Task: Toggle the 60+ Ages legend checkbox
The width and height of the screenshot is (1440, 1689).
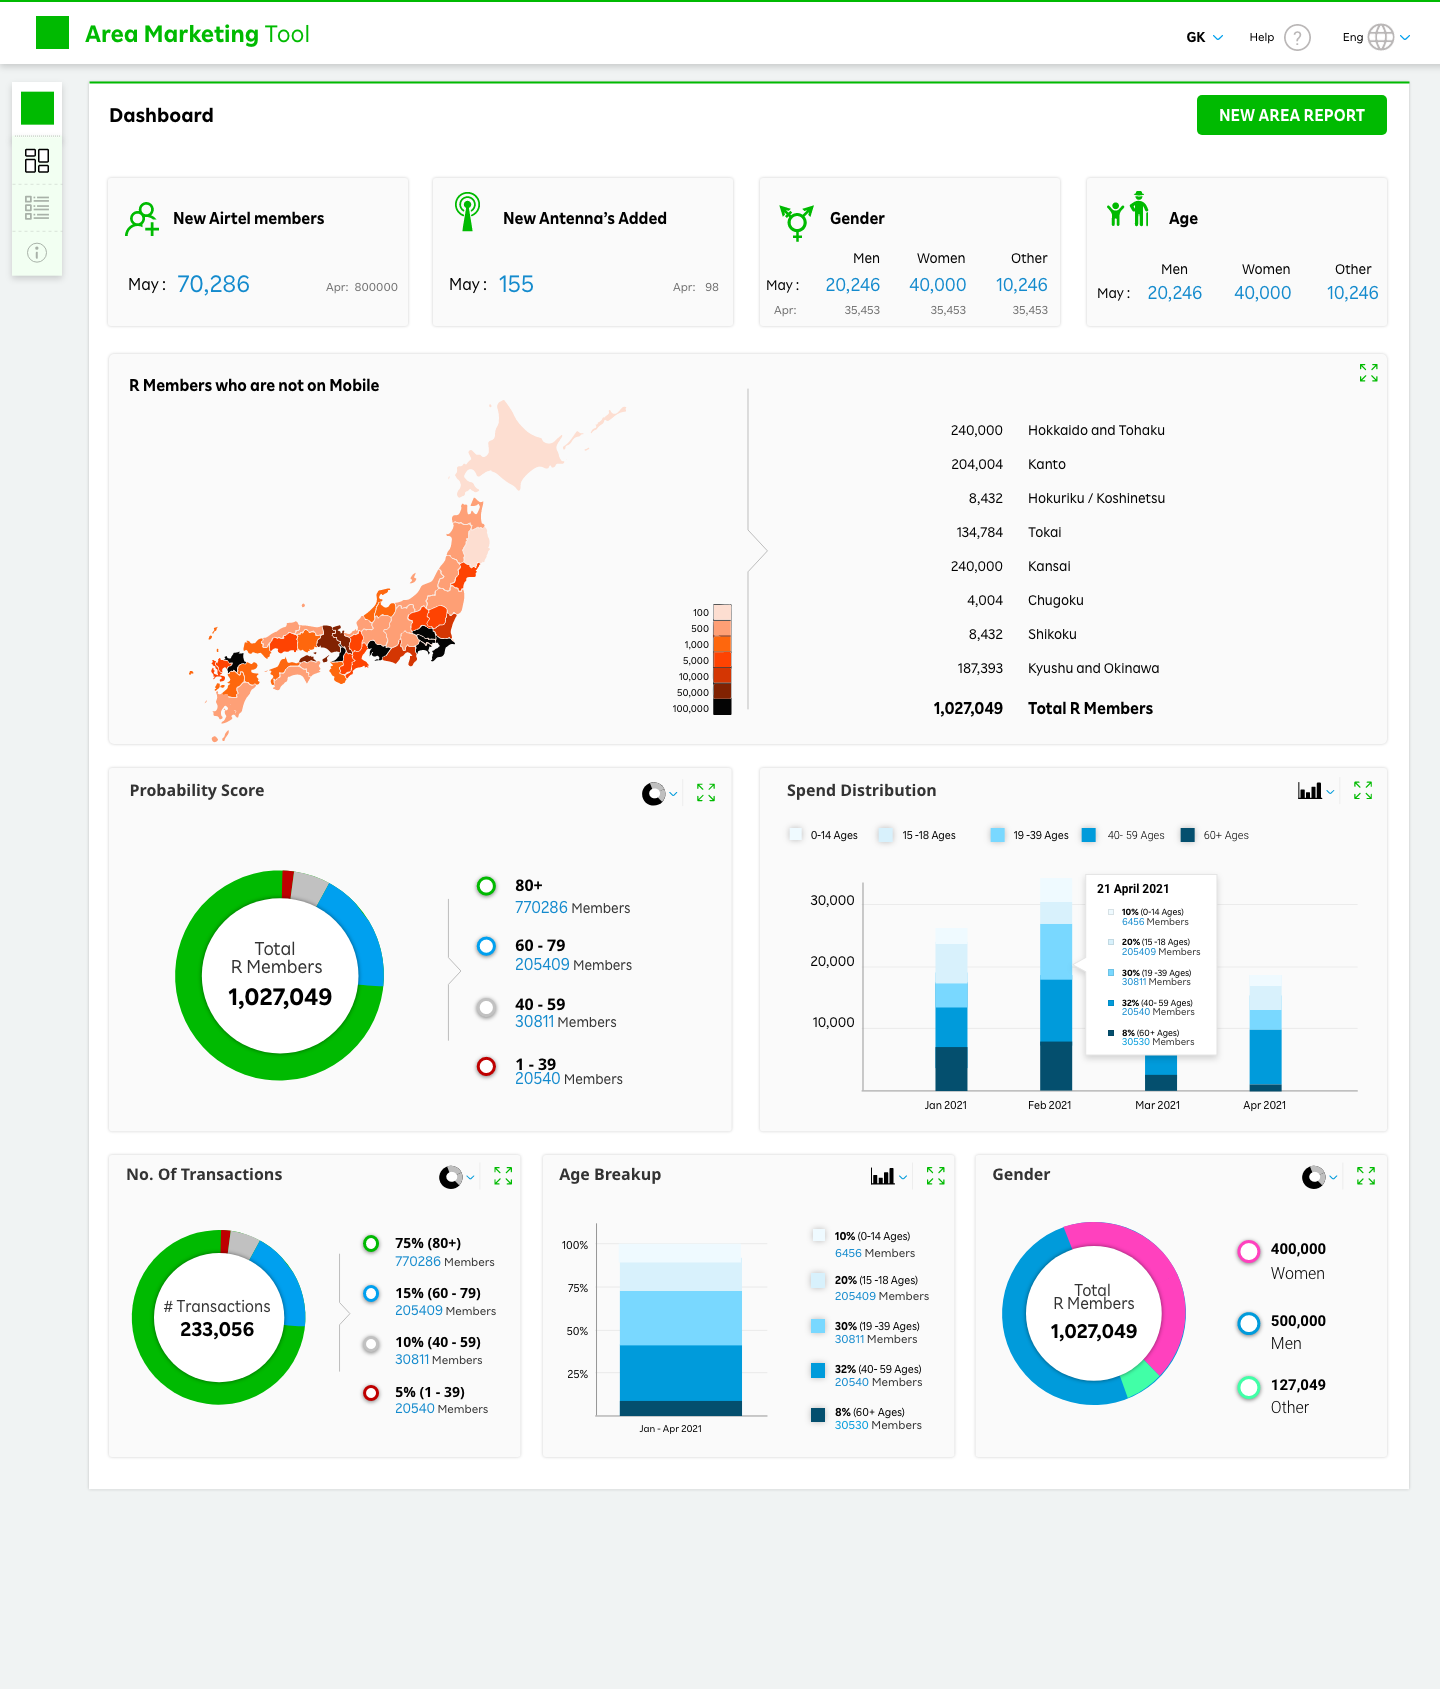Action: click(1188, 835)
